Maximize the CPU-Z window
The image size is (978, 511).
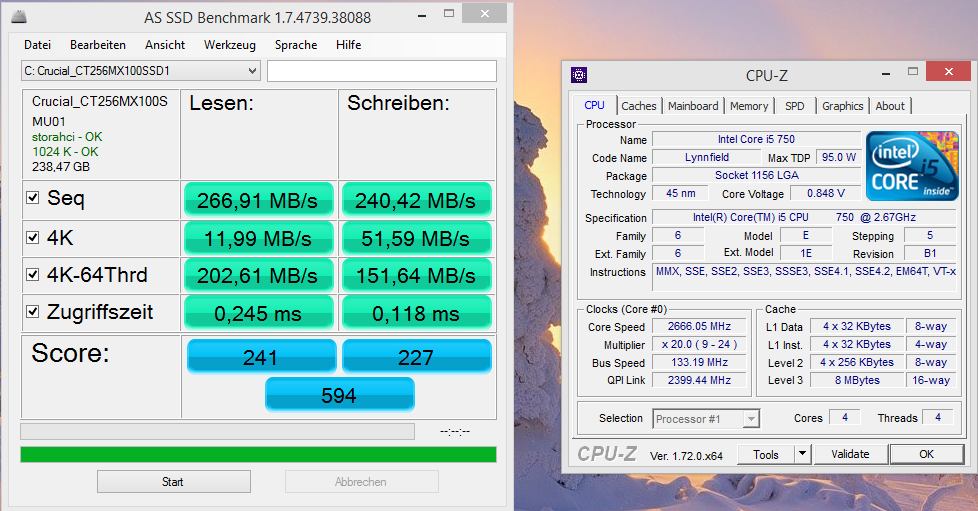913,72
